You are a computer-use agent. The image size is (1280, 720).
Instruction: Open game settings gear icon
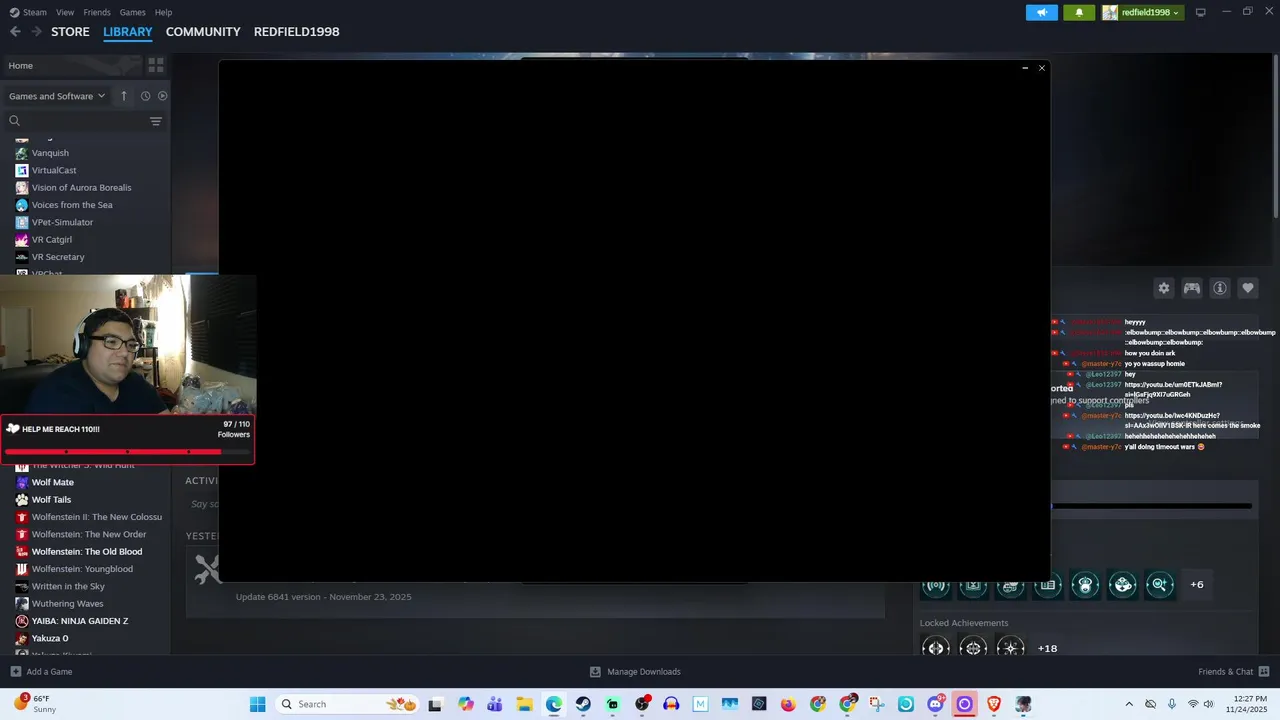(1164, 288)
